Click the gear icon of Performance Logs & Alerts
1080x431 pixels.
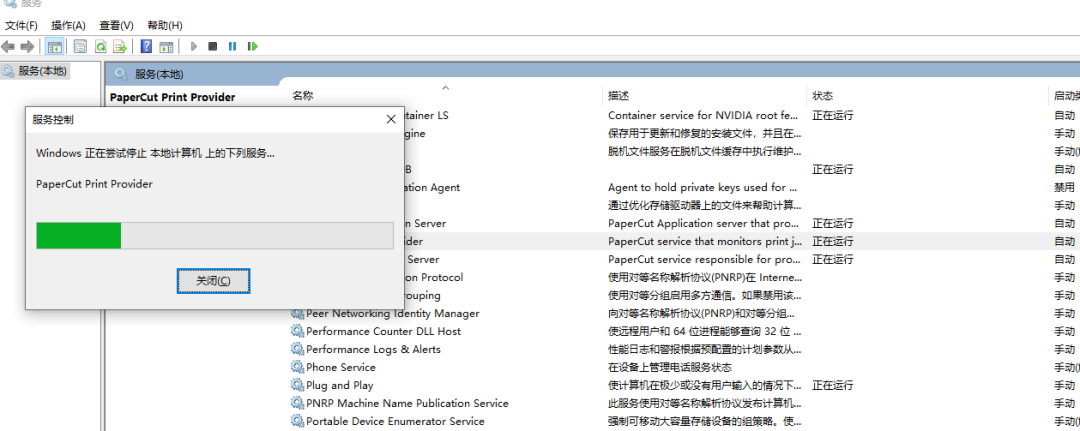(297, 349)
